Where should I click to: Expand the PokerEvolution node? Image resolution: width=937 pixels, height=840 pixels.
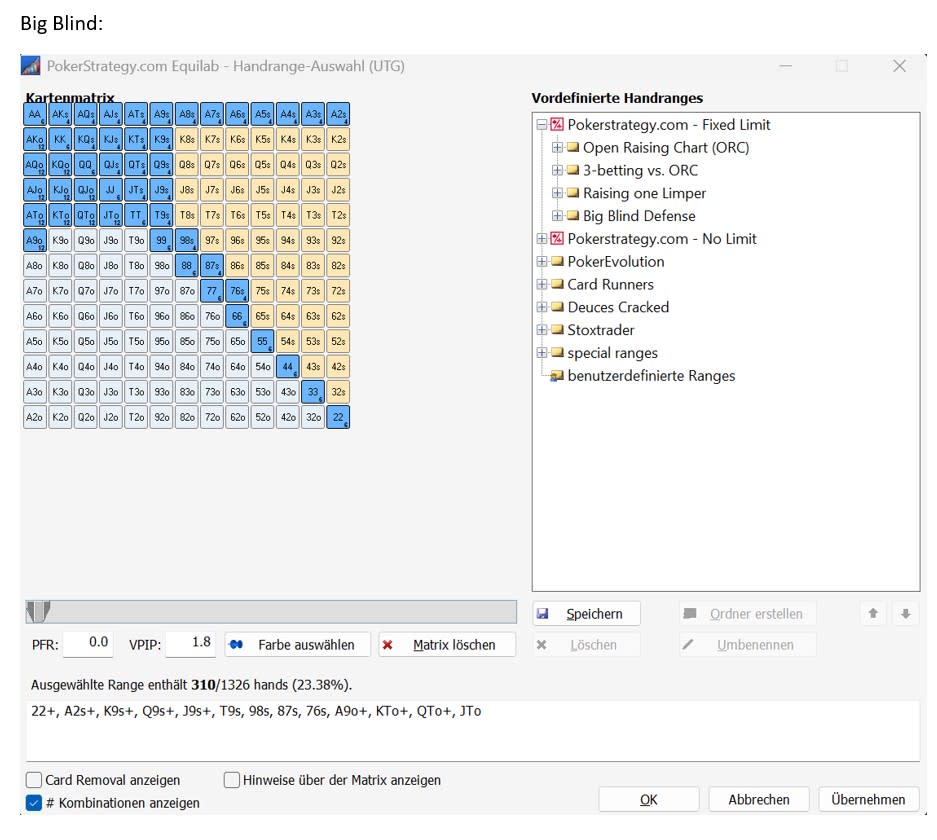541,261
